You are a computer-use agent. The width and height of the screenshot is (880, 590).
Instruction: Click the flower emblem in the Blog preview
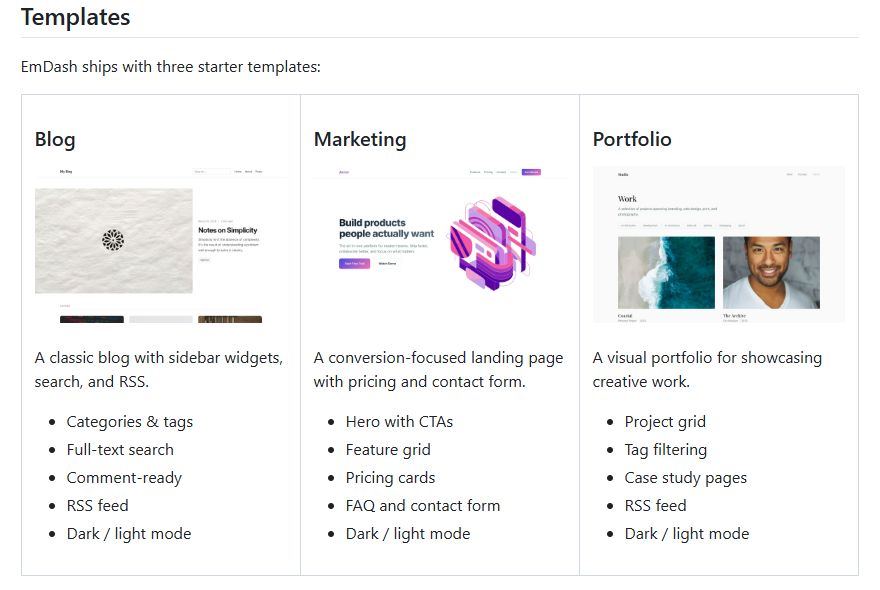113,240
